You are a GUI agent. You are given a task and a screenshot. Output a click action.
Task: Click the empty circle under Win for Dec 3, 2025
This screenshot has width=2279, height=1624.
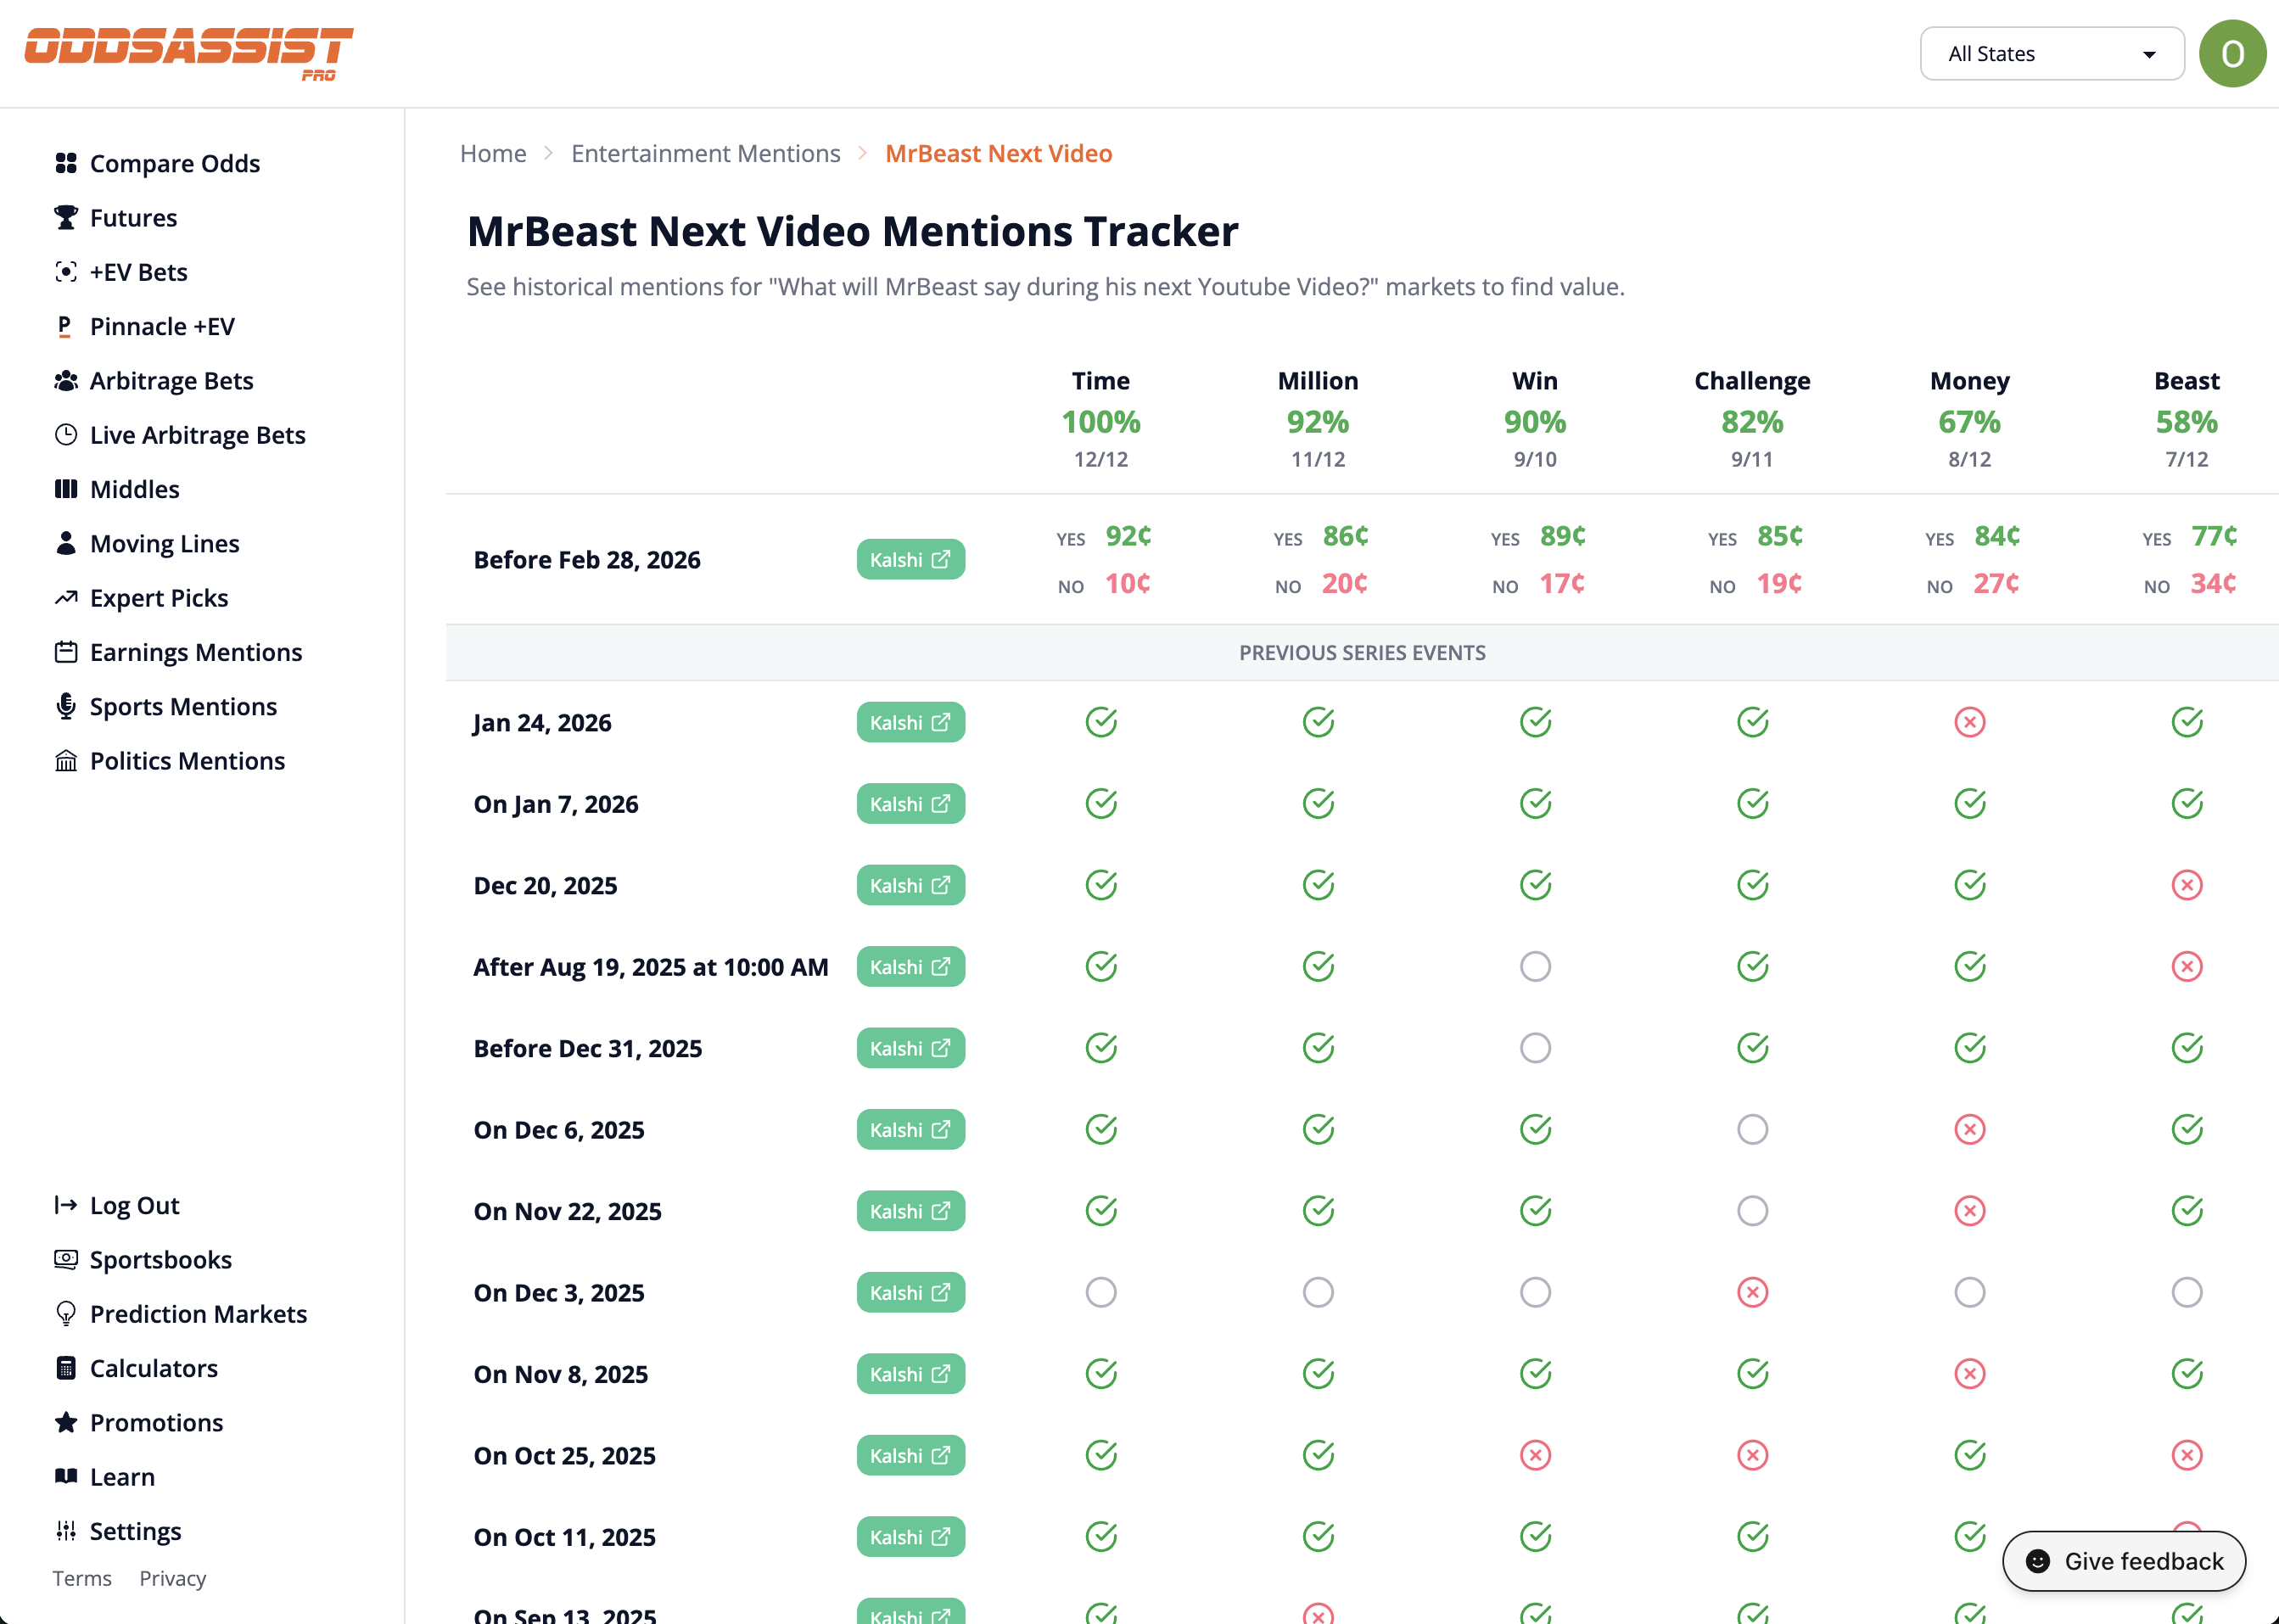(x=1535, y=1291)
